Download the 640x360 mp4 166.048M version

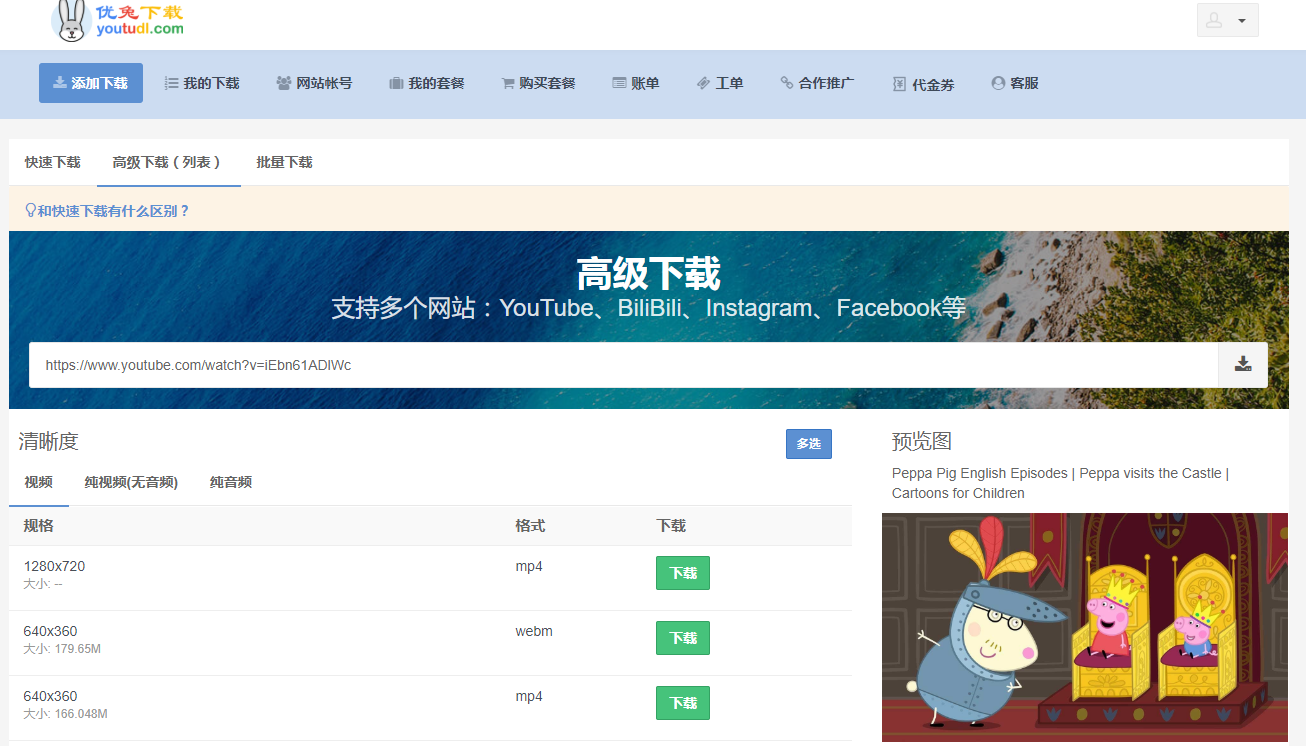pyautogui.click(x=683, y=703)
